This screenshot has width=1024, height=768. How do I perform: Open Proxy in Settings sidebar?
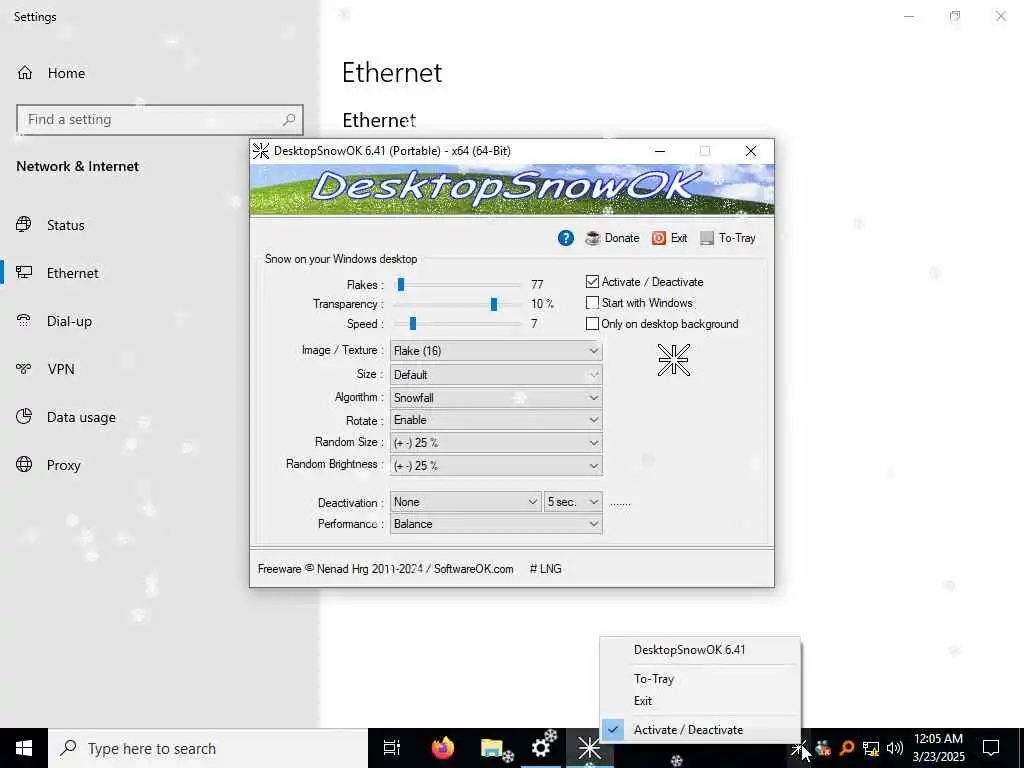point(160,465)
